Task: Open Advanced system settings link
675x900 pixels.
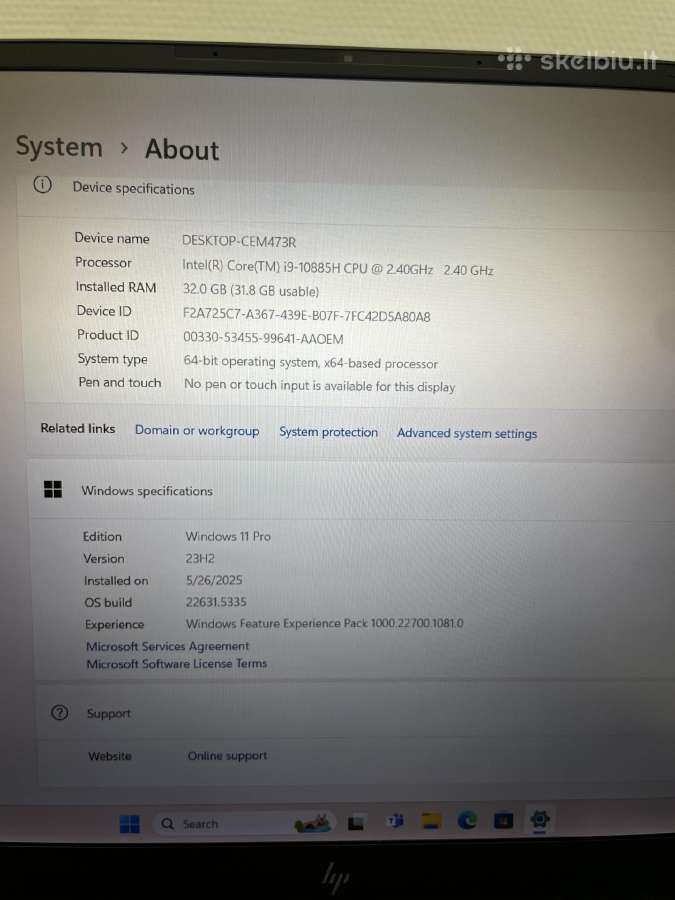Action: 467,433
